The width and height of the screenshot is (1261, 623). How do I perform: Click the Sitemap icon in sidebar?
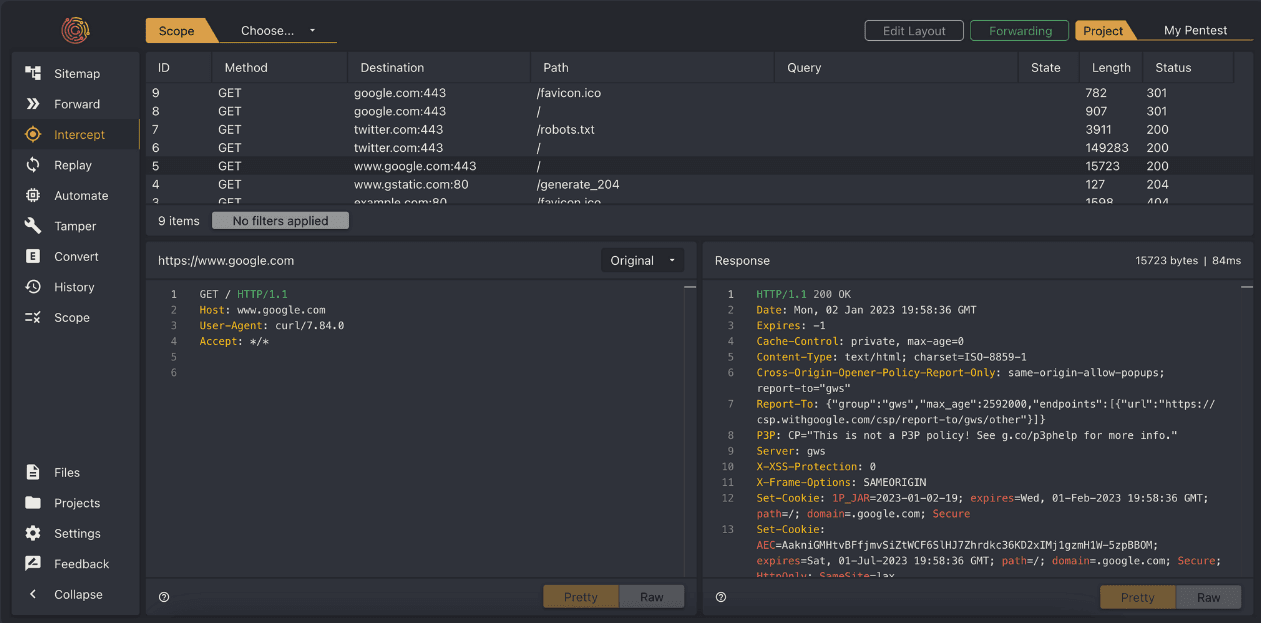[x=33, y=74]
